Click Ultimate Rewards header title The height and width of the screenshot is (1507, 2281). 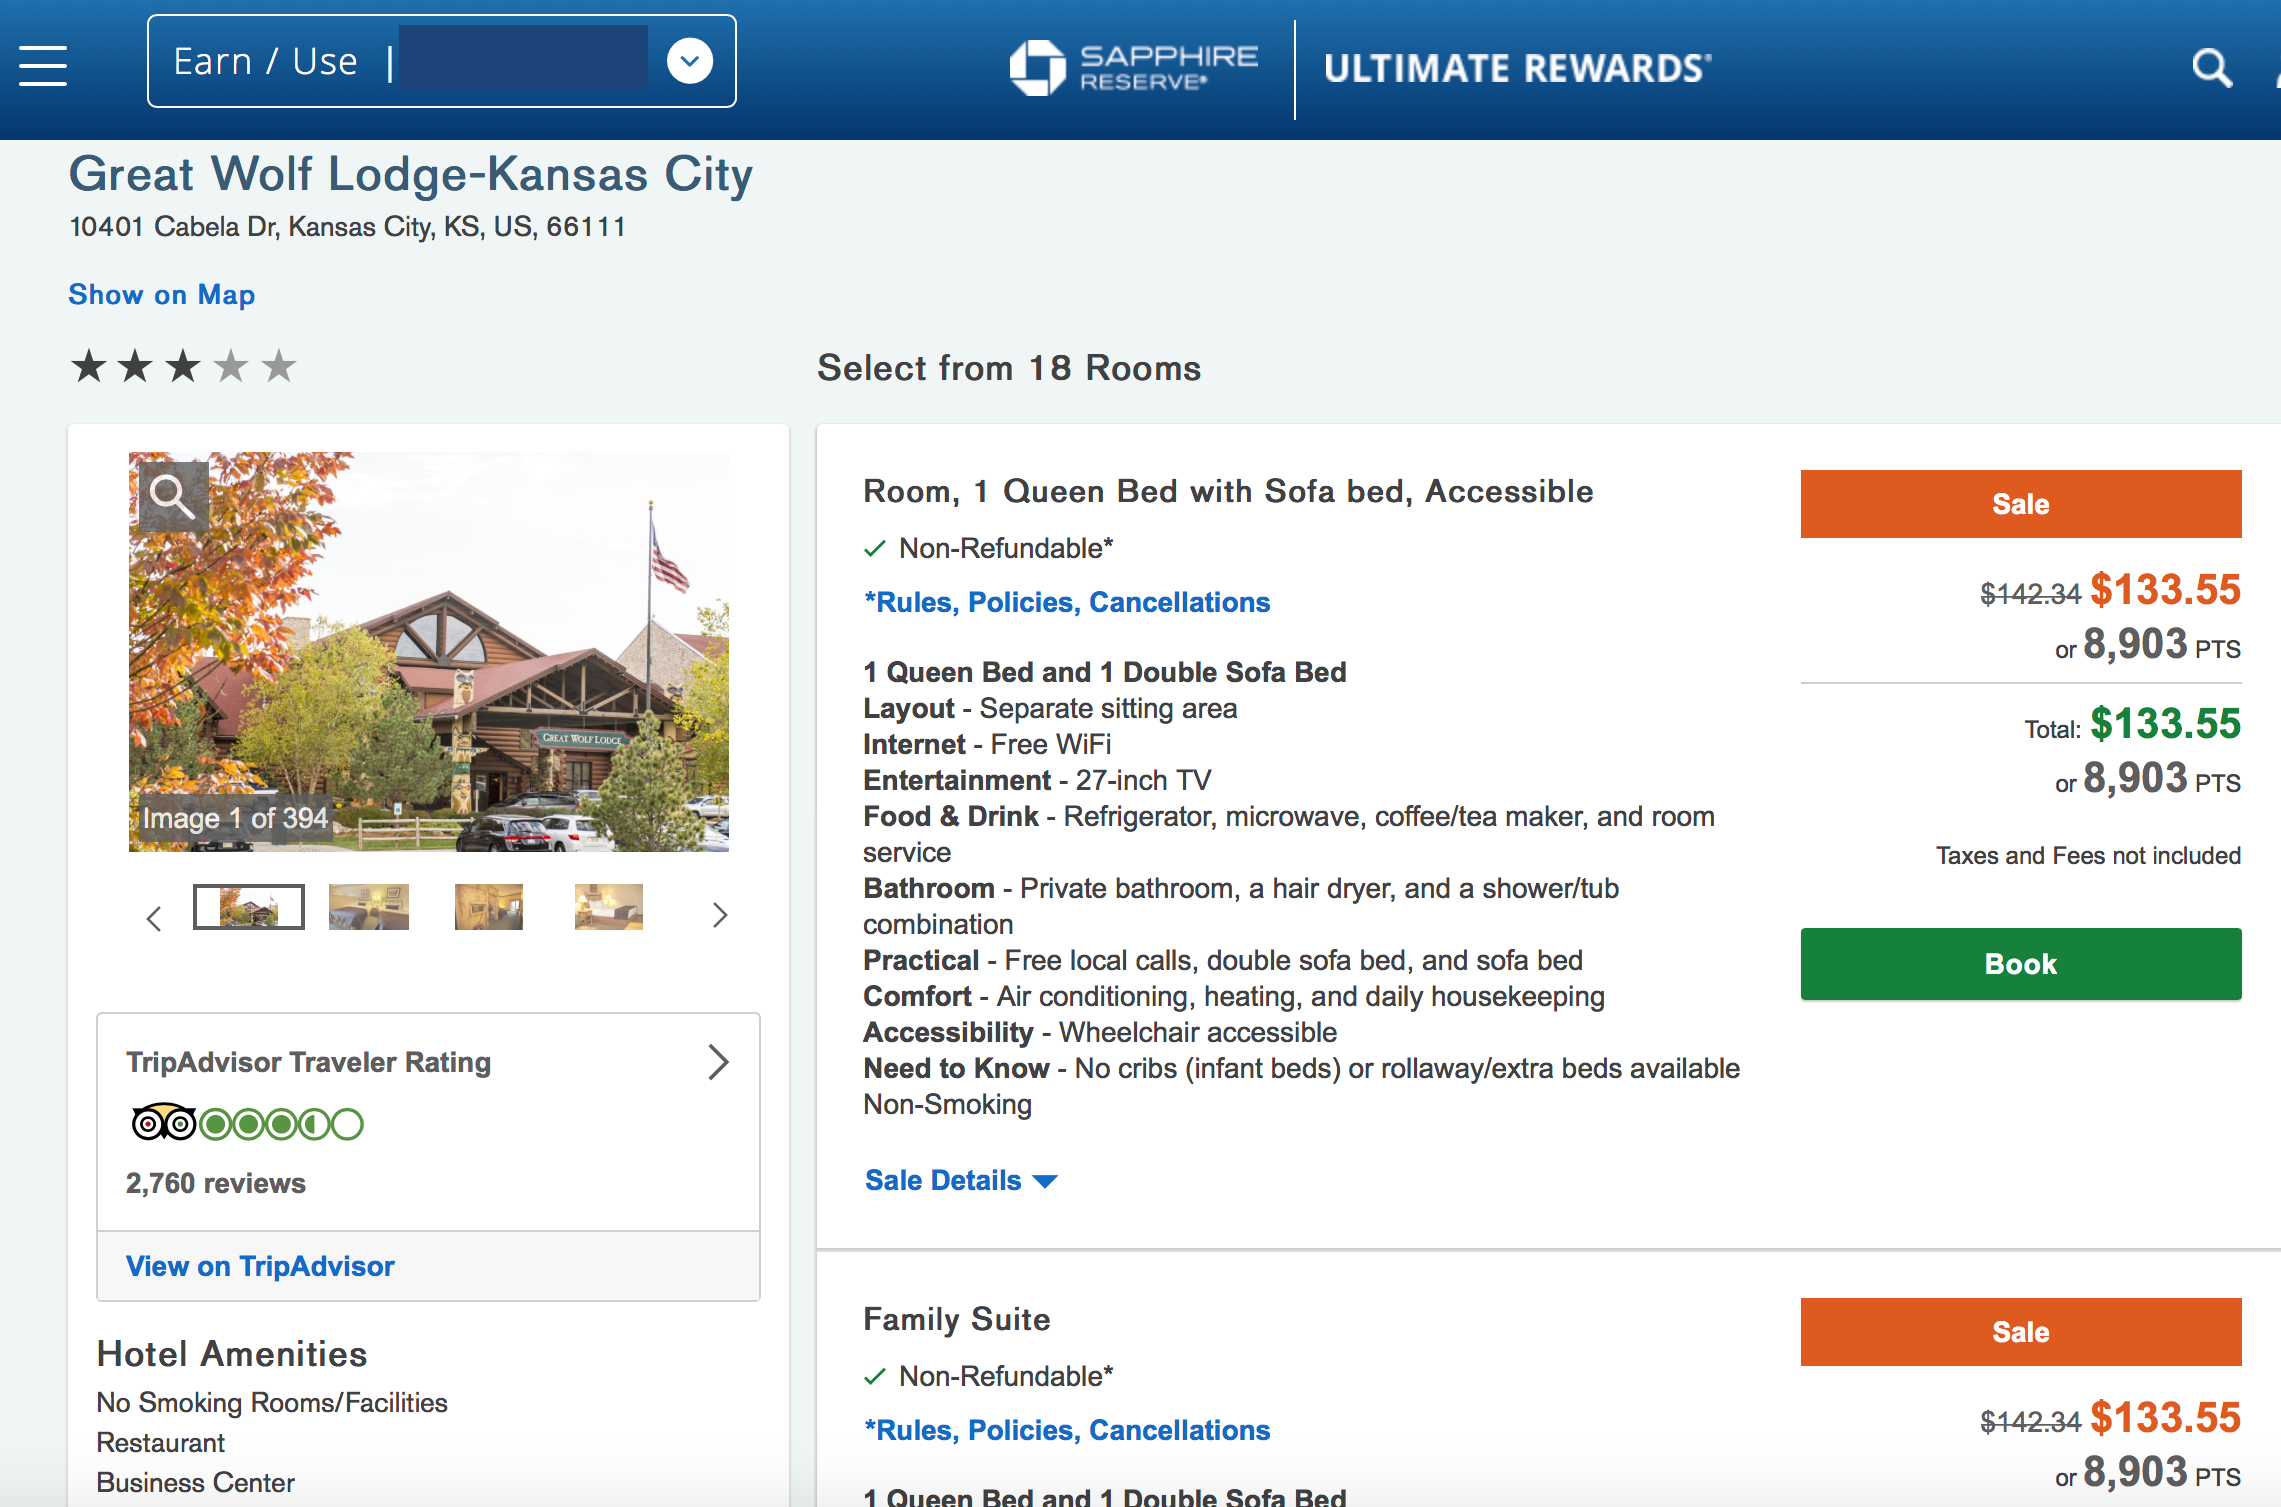point(1516,68)
